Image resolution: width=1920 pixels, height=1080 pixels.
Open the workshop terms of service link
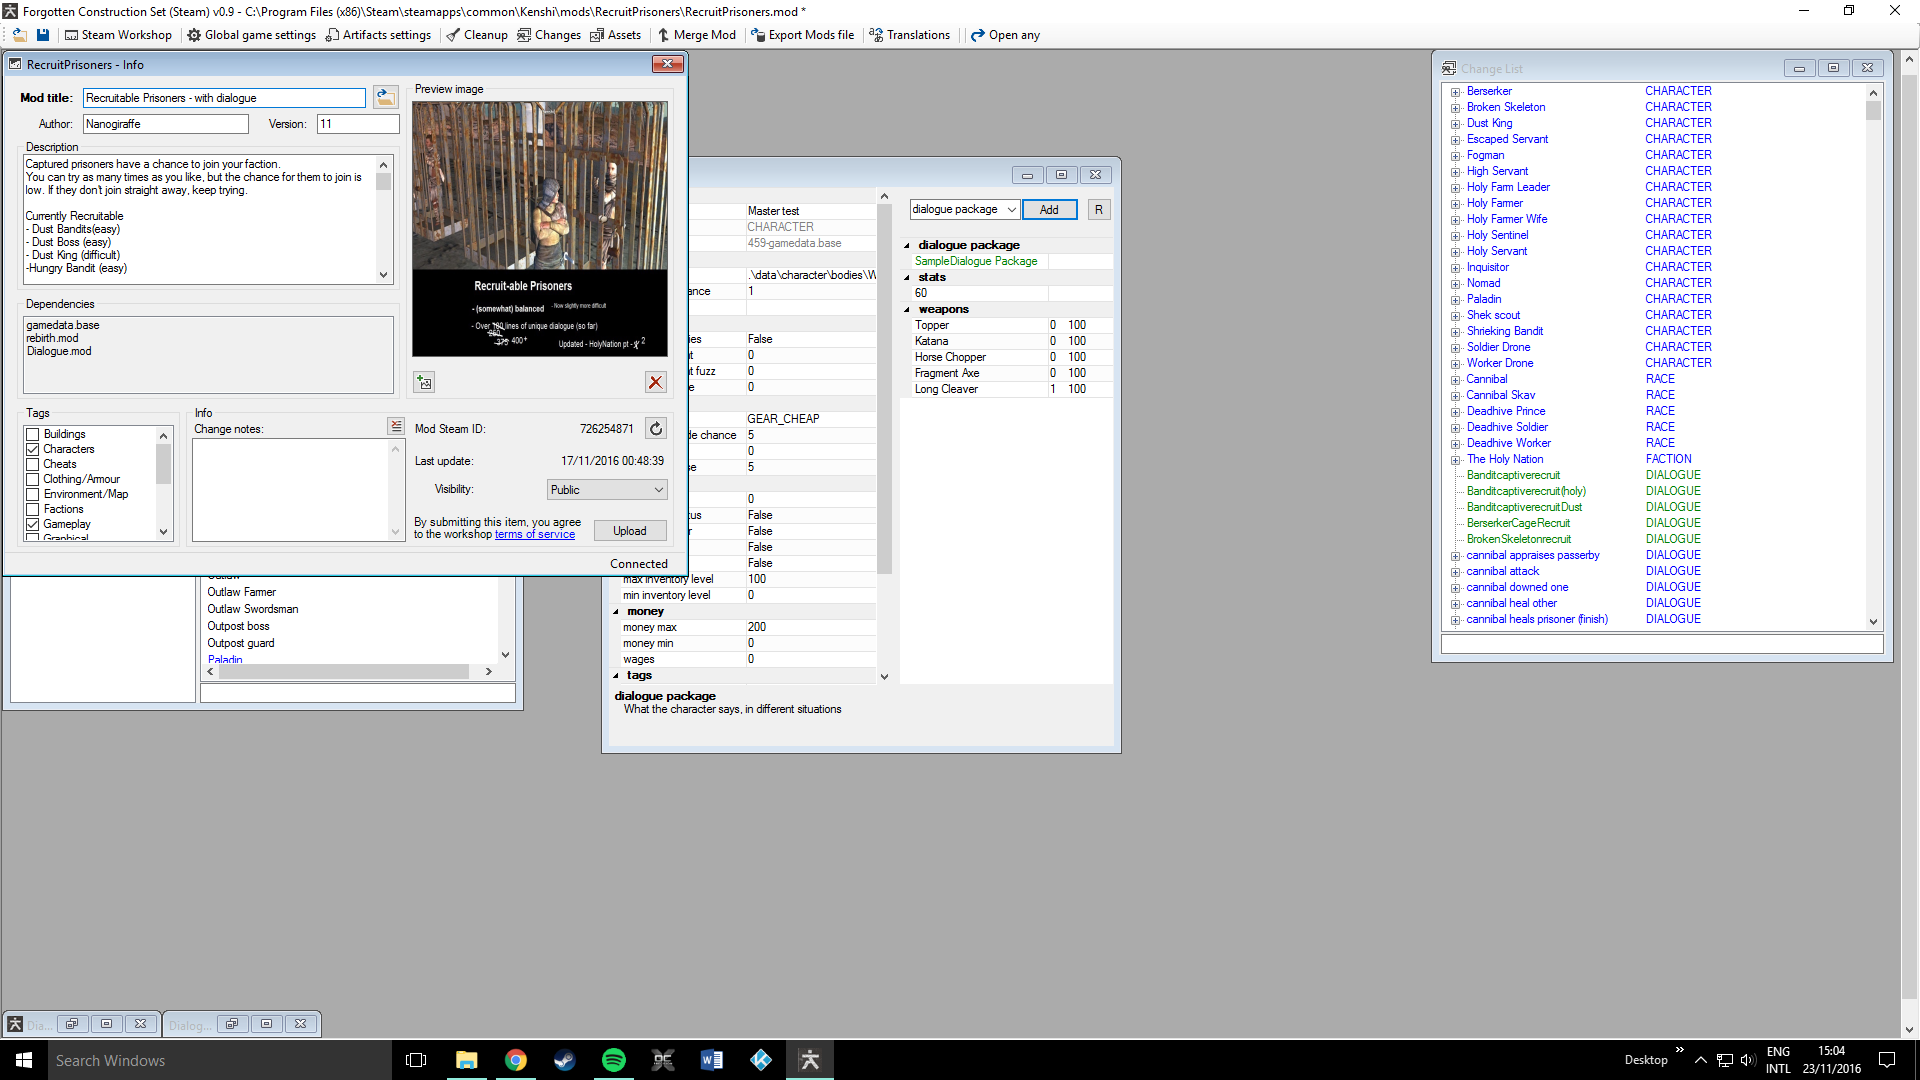pos(535,535)
